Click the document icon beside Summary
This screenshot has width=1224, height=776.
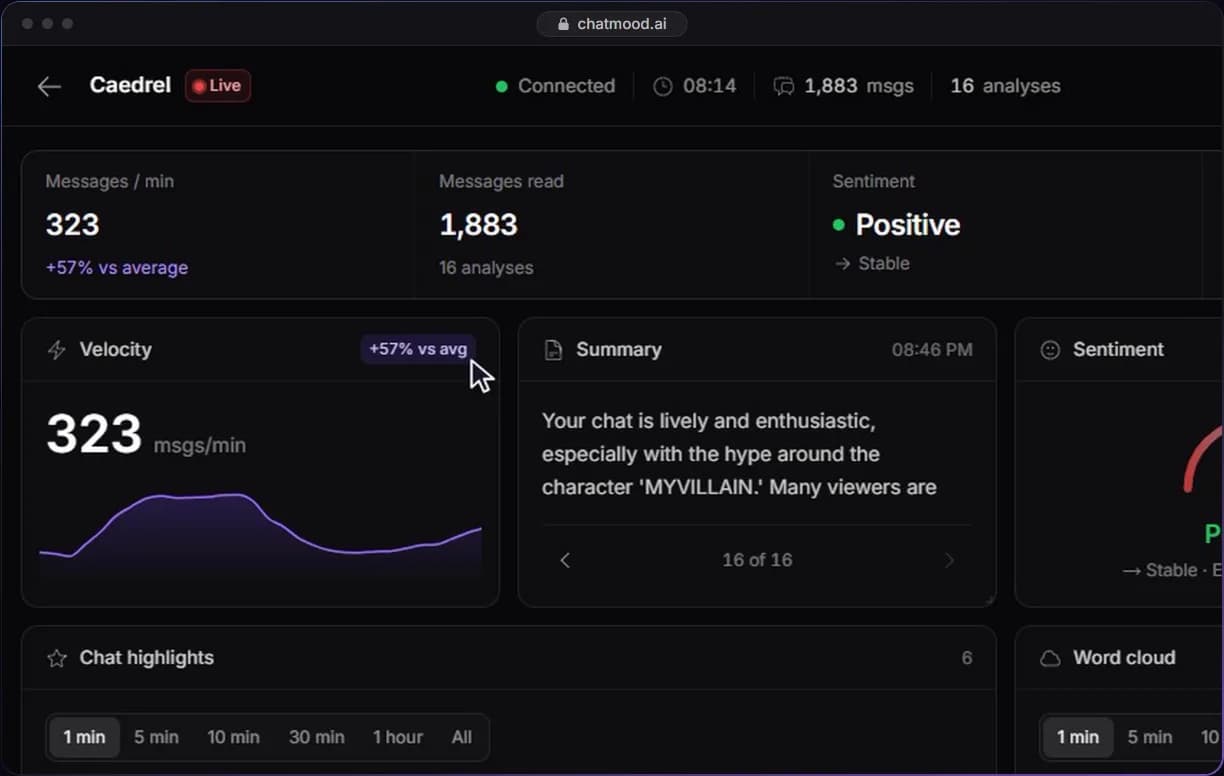pos(553,350)
